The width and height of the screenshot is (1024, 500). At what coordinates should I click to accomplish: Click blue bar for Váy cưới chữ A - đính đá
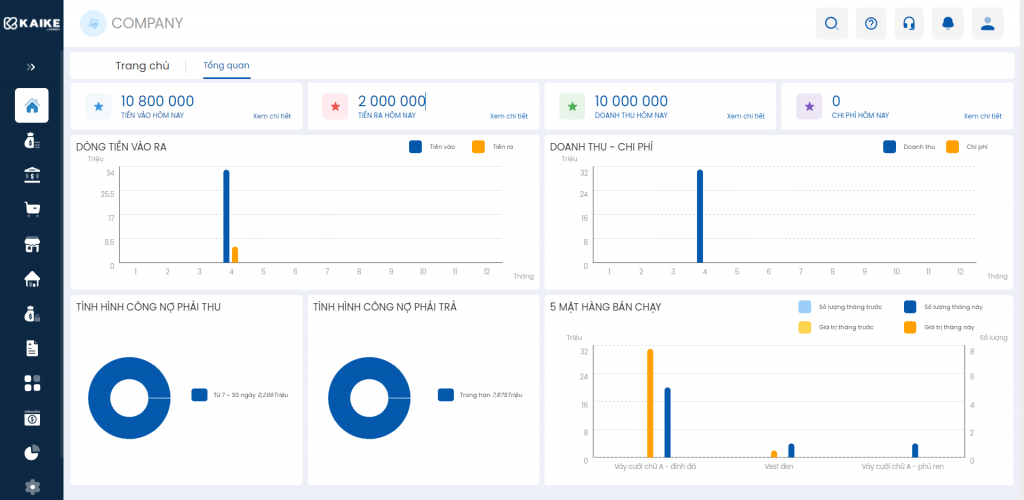pos(667,422)
